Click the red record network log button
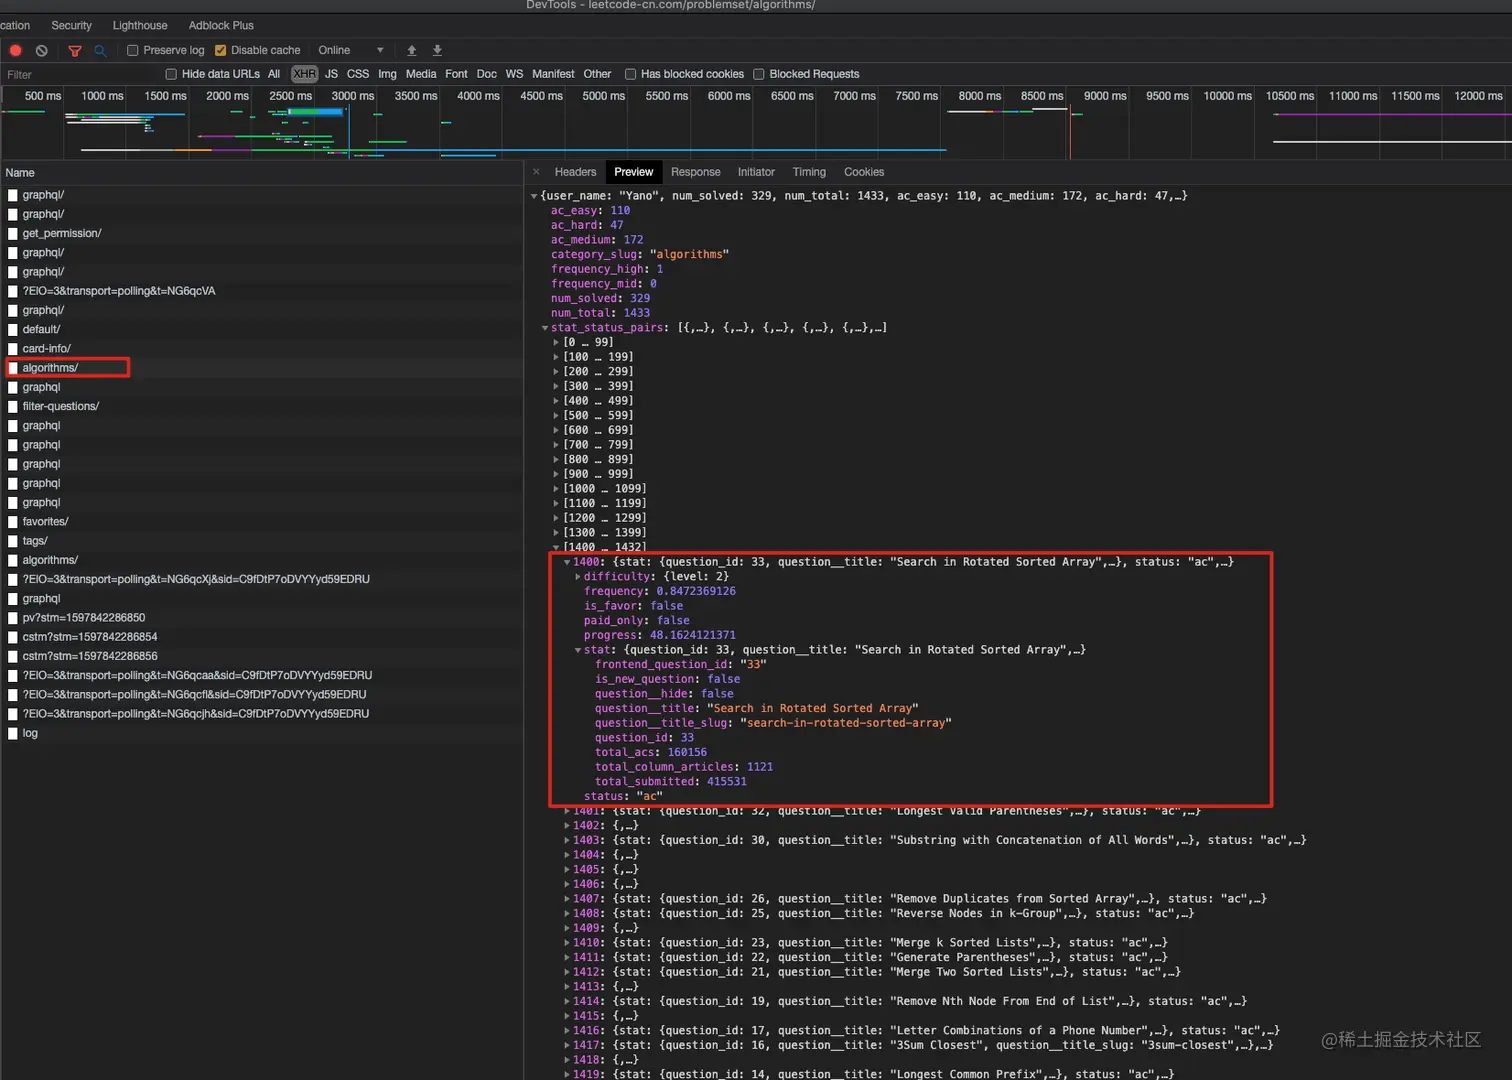 15,50
